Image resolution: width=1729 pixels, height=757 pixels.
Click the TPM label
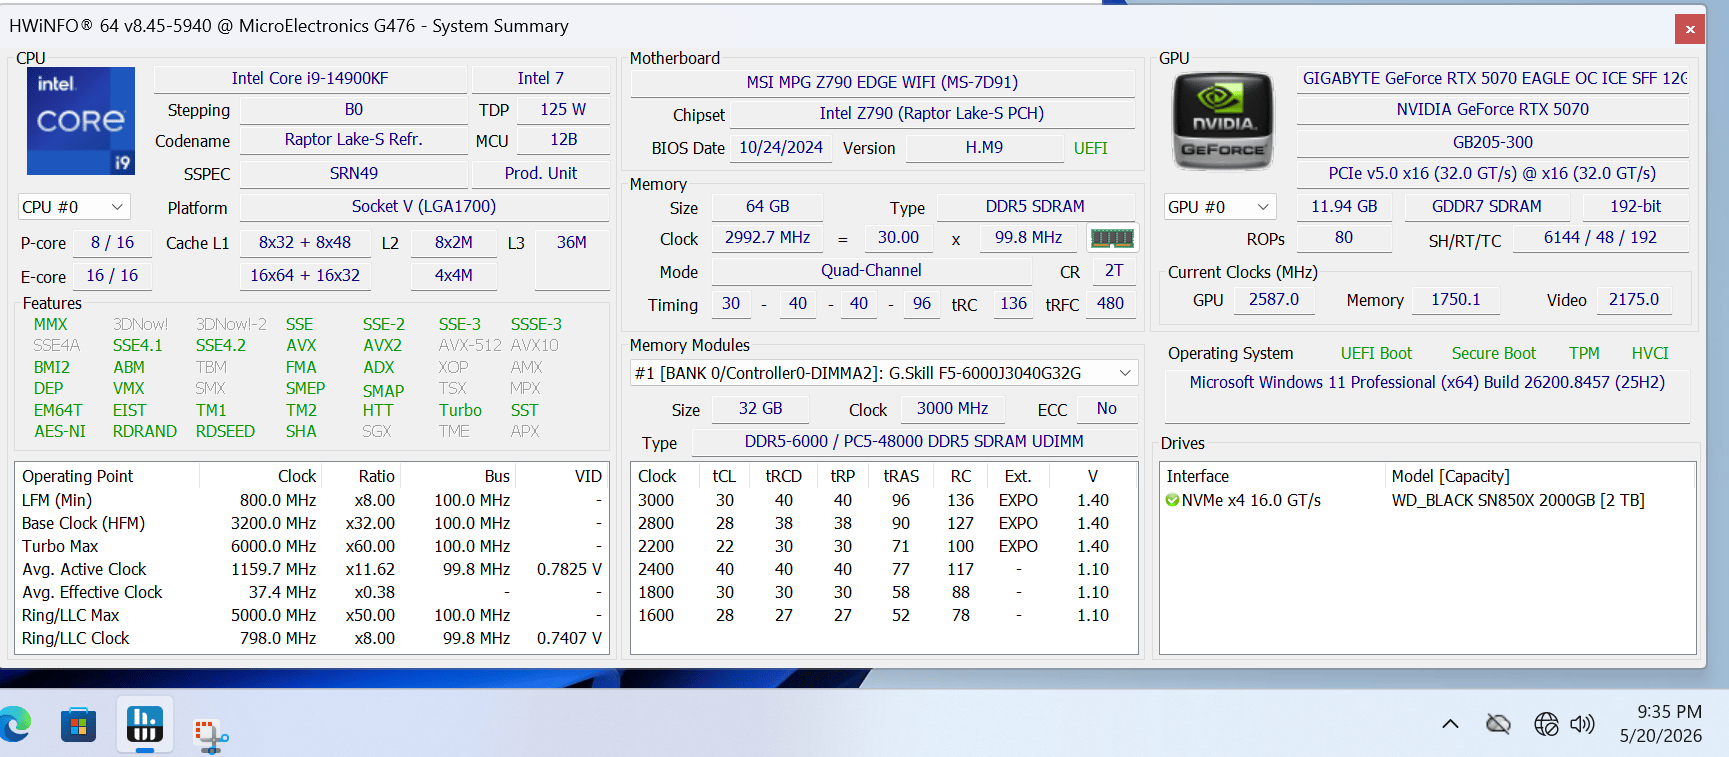[x=1584, y=353]
